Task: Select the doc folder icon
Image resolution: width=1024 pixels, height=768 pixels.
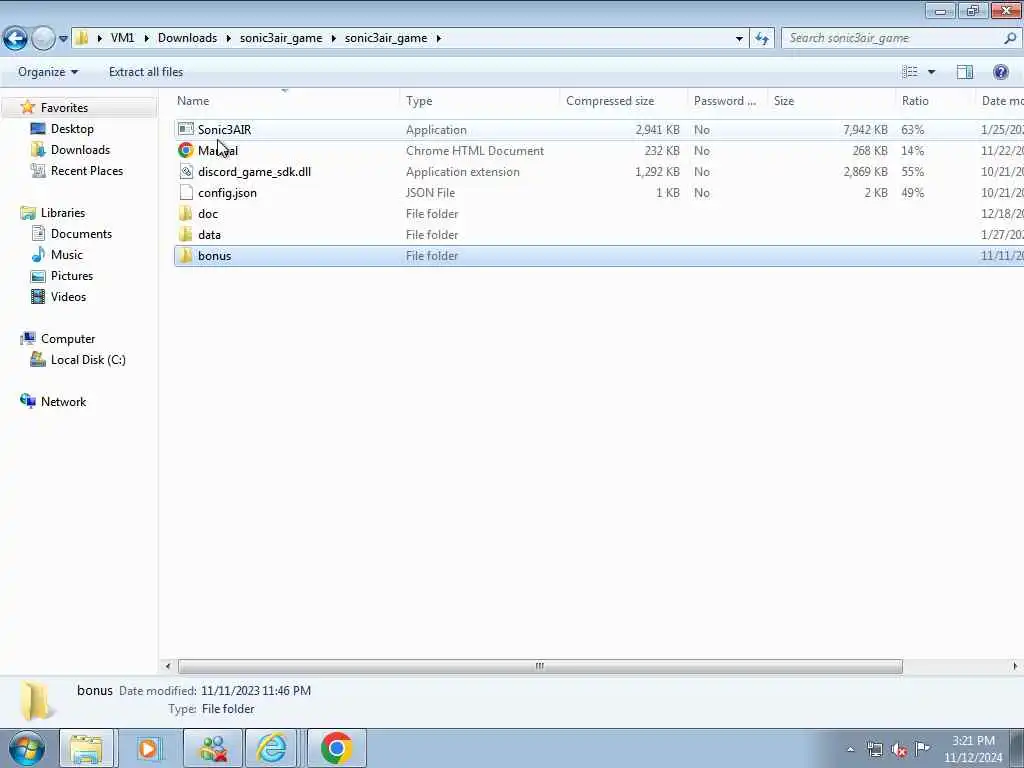Action: tap(186, 213)
